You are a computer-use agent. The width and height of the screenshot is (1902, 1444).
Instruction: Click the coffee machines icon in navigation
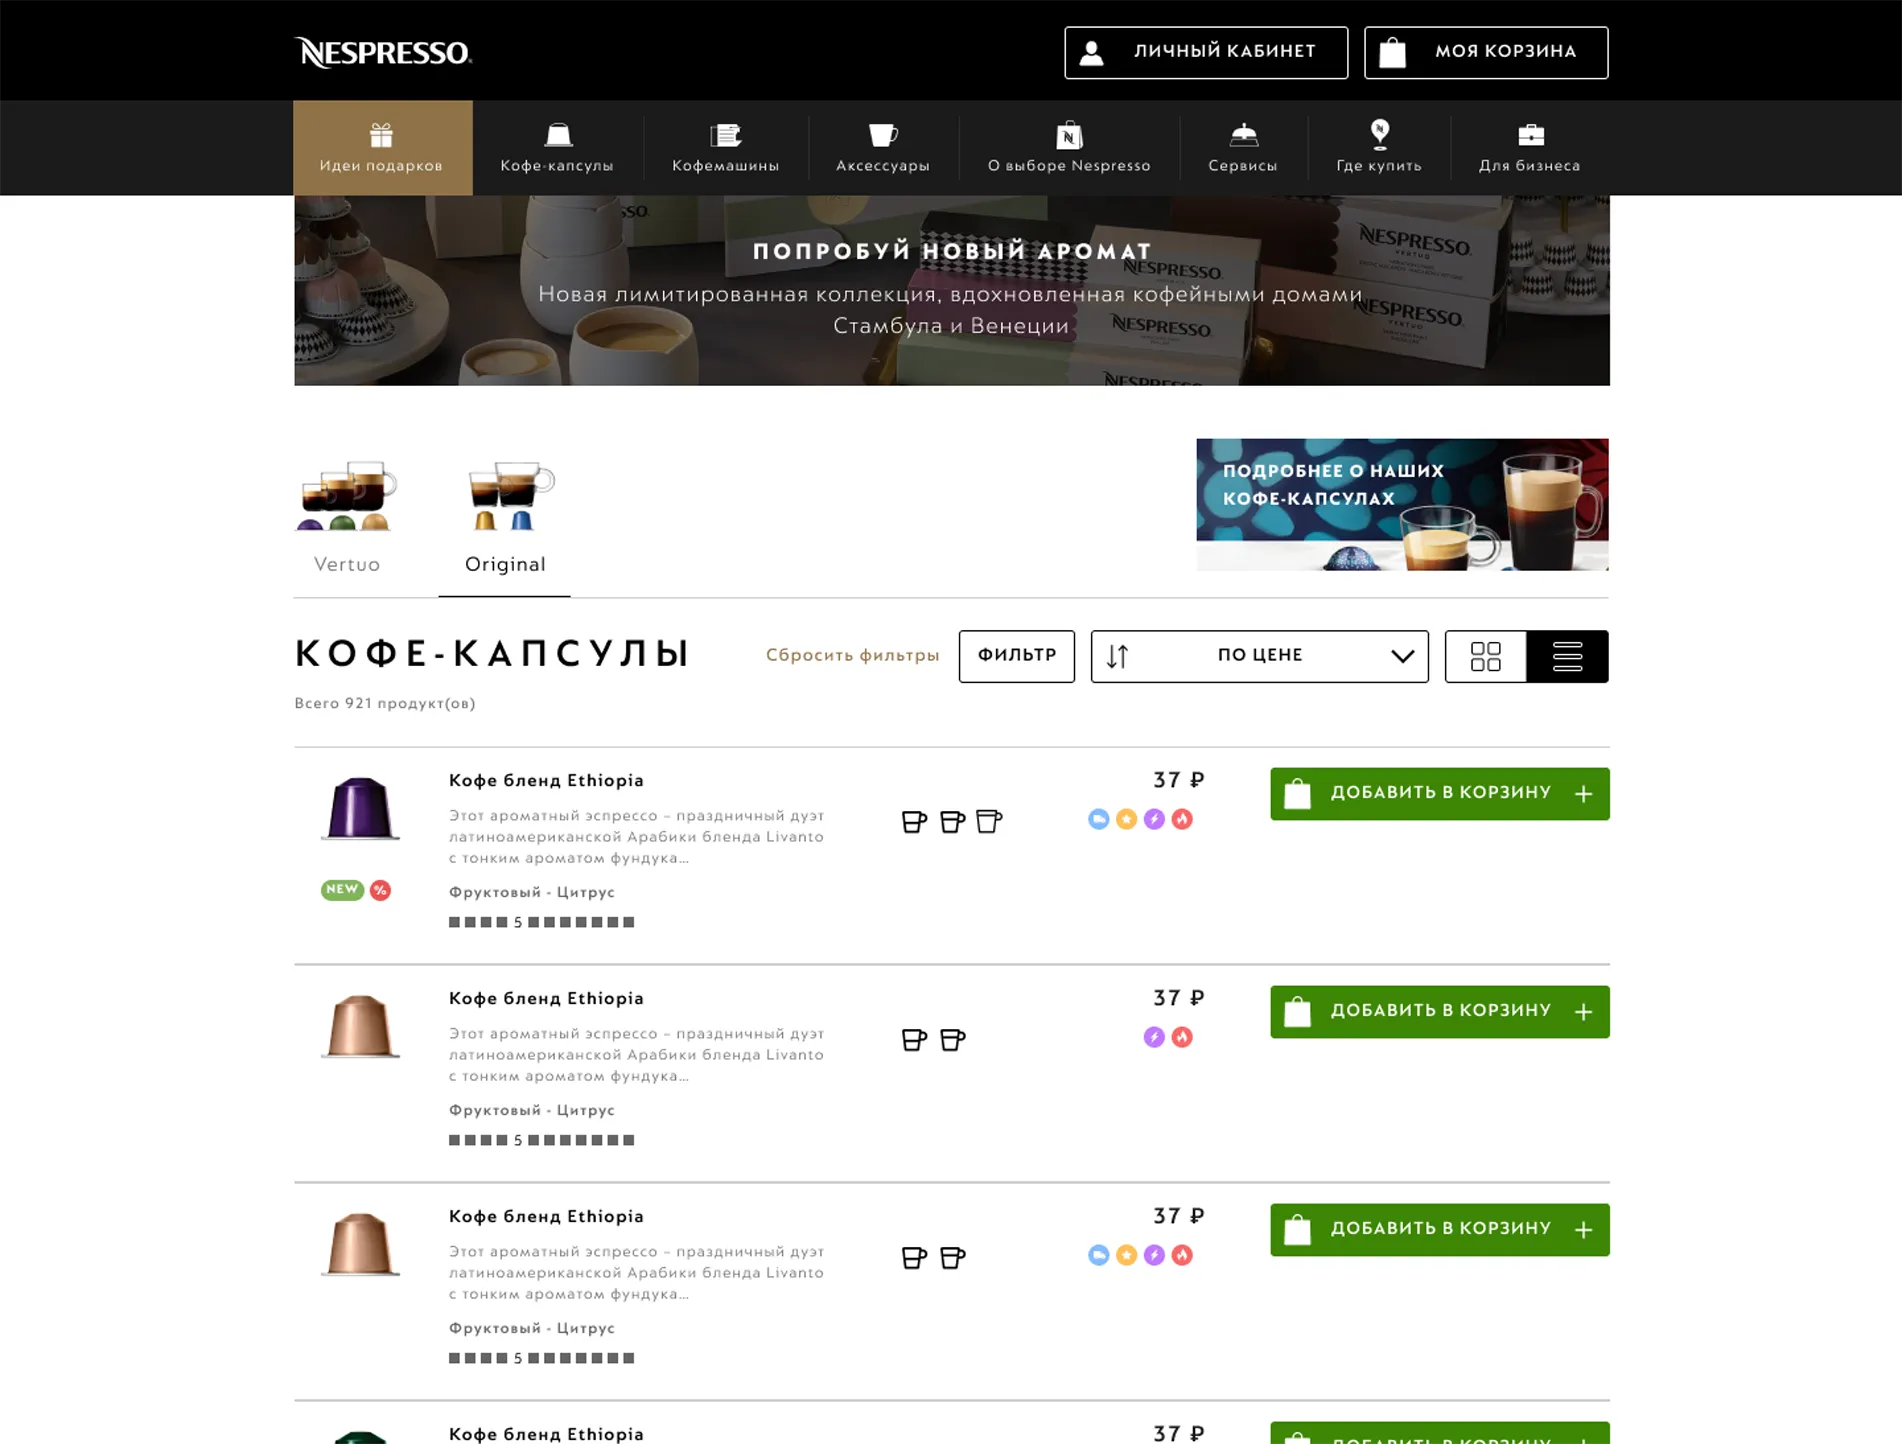point(725,134)
